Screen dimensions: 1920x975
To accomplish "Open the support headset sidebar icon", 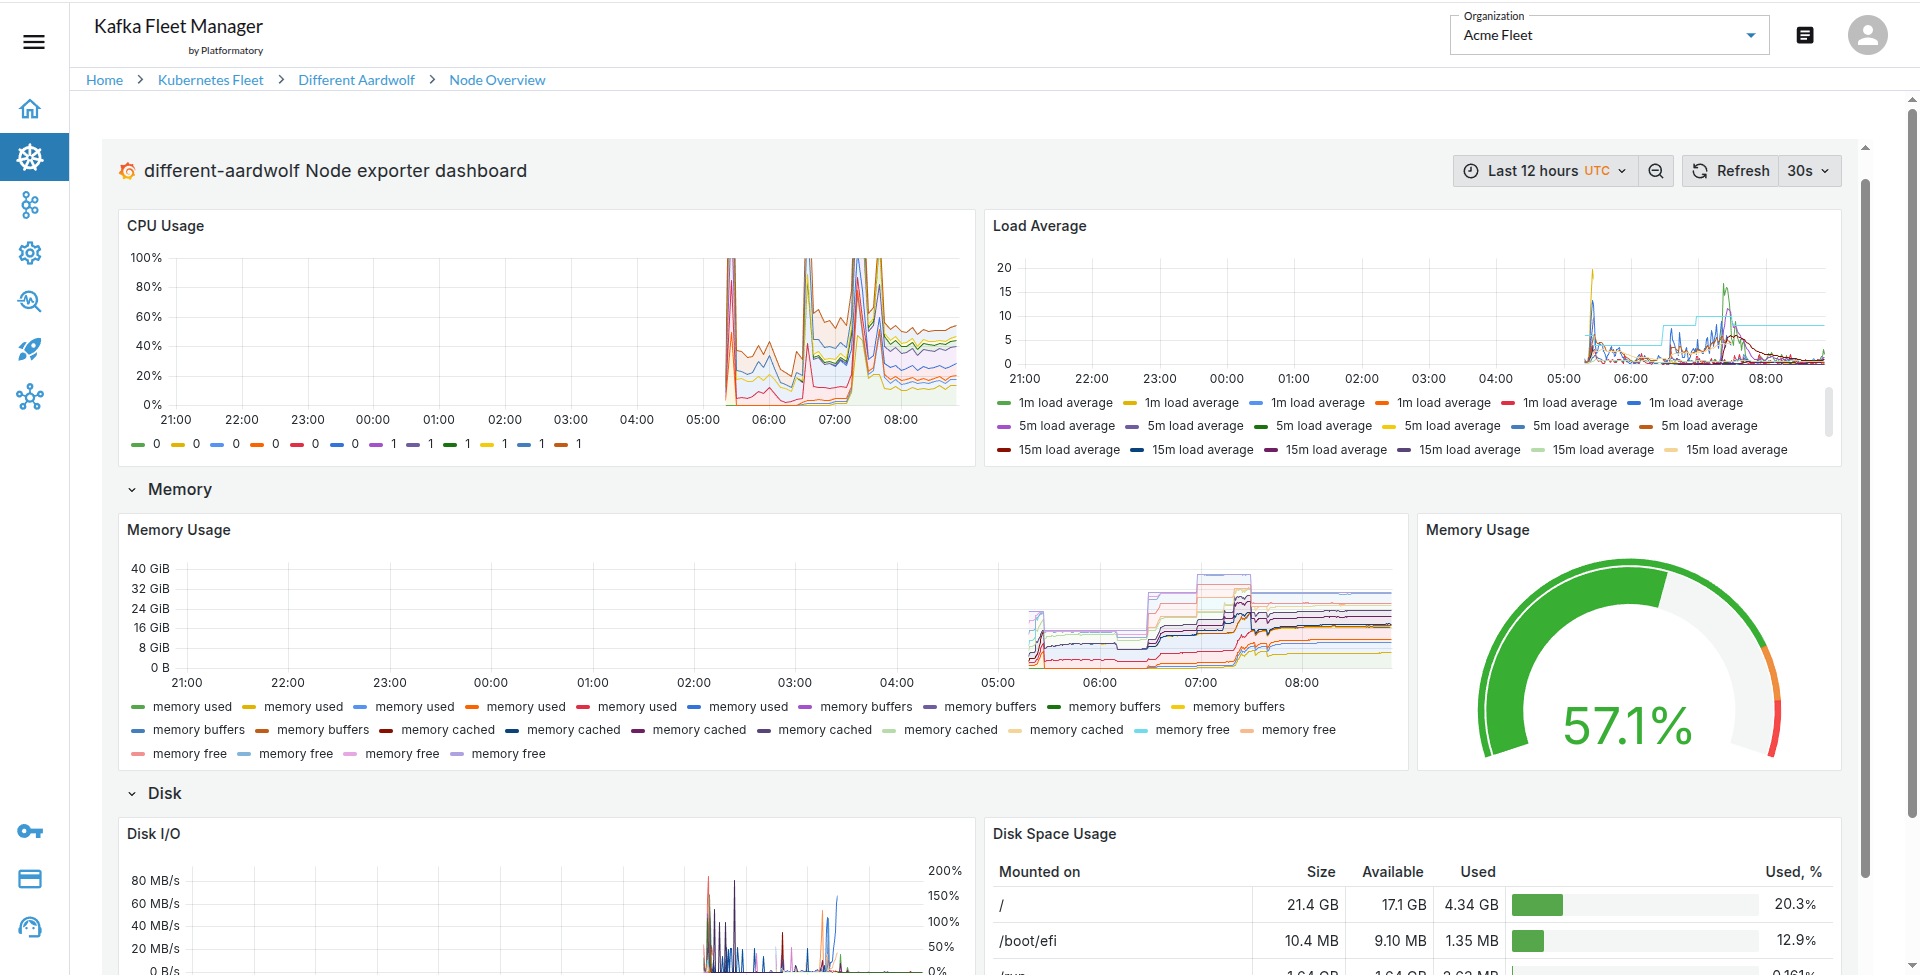I will pos(30,927).
